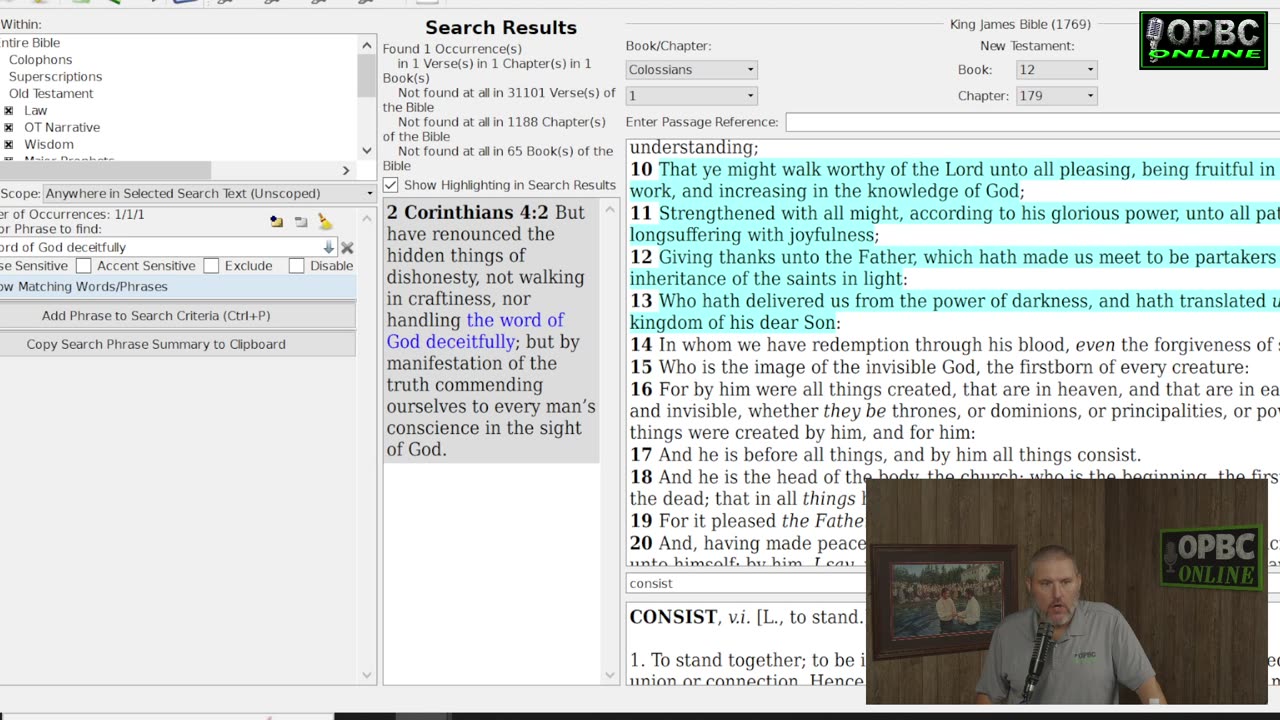
Task: Click verse 10 in the Colossians text
Action: (x=954, y=180)
